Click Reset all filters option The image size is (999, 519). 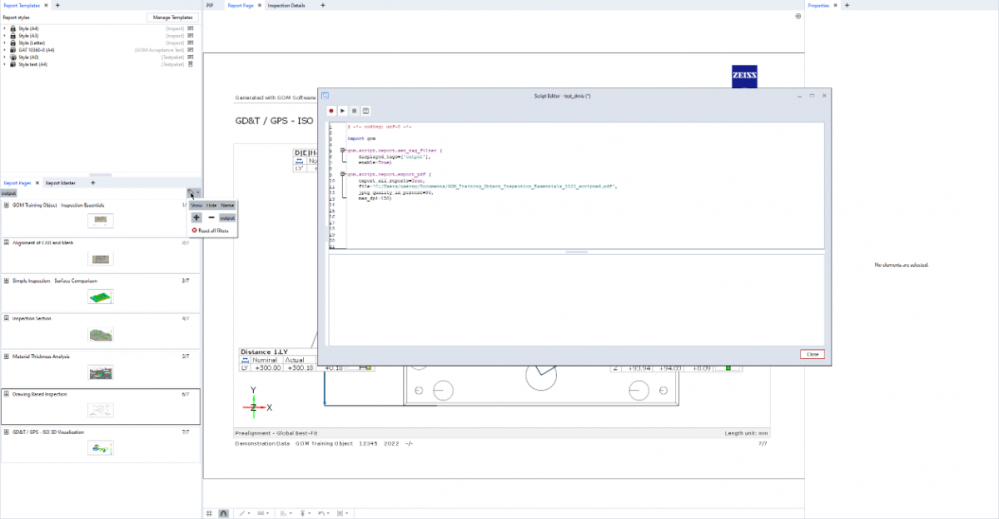[x=210, y=230]
